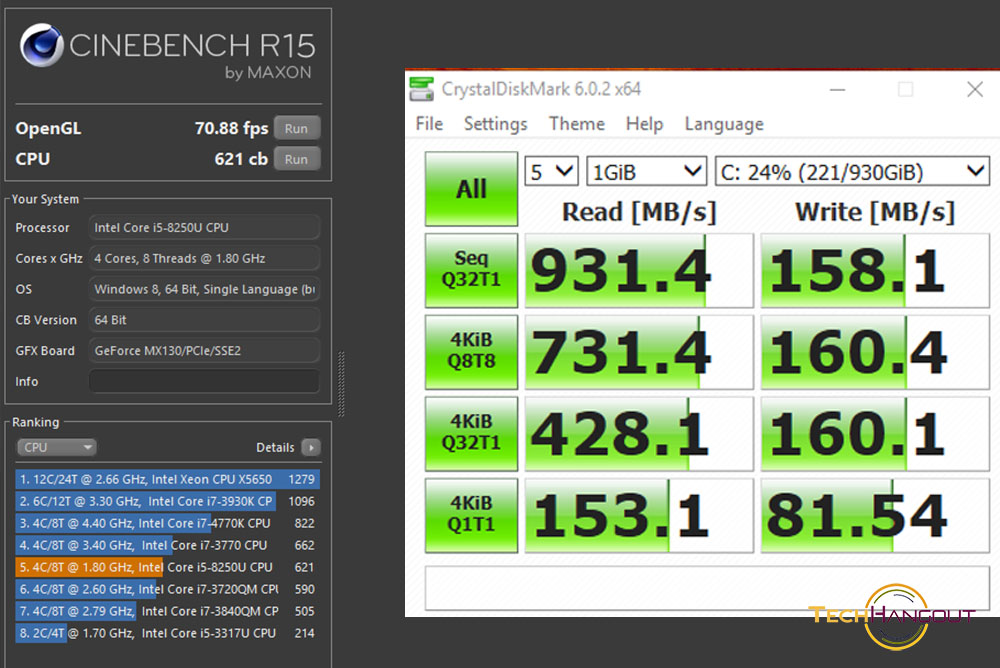Click the OS field showing Windows 8

204,289
